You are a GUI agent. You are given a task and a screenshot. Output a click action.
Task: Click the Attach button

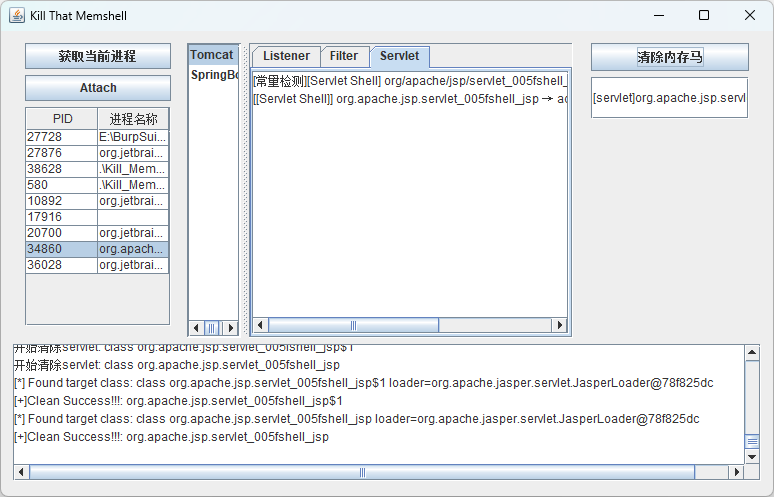[98, 88]
